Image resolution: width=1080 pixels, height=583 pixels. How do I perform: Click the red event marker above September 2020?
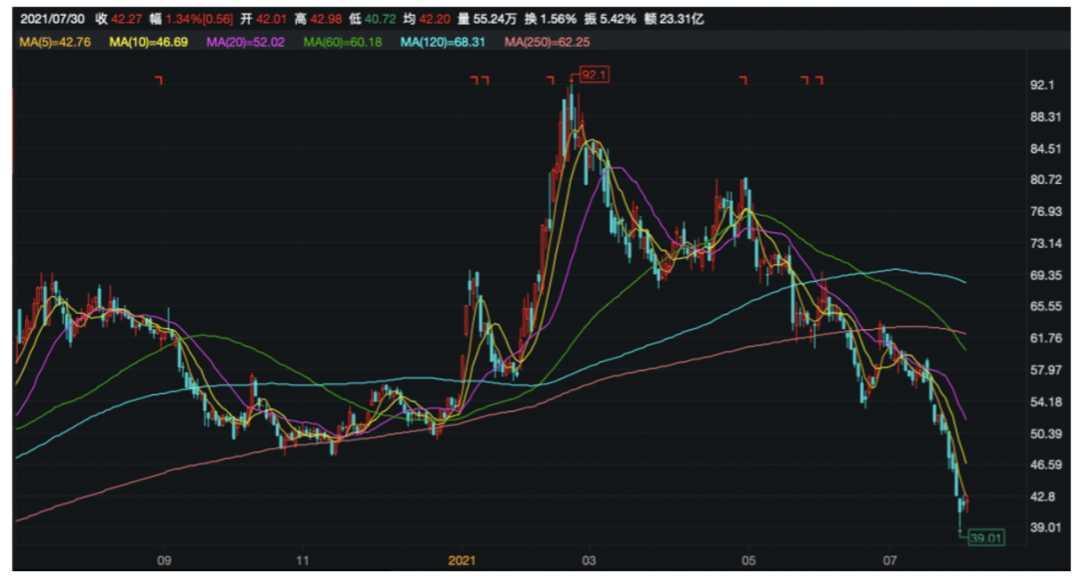pyautogui.click(x=159, y=81)
